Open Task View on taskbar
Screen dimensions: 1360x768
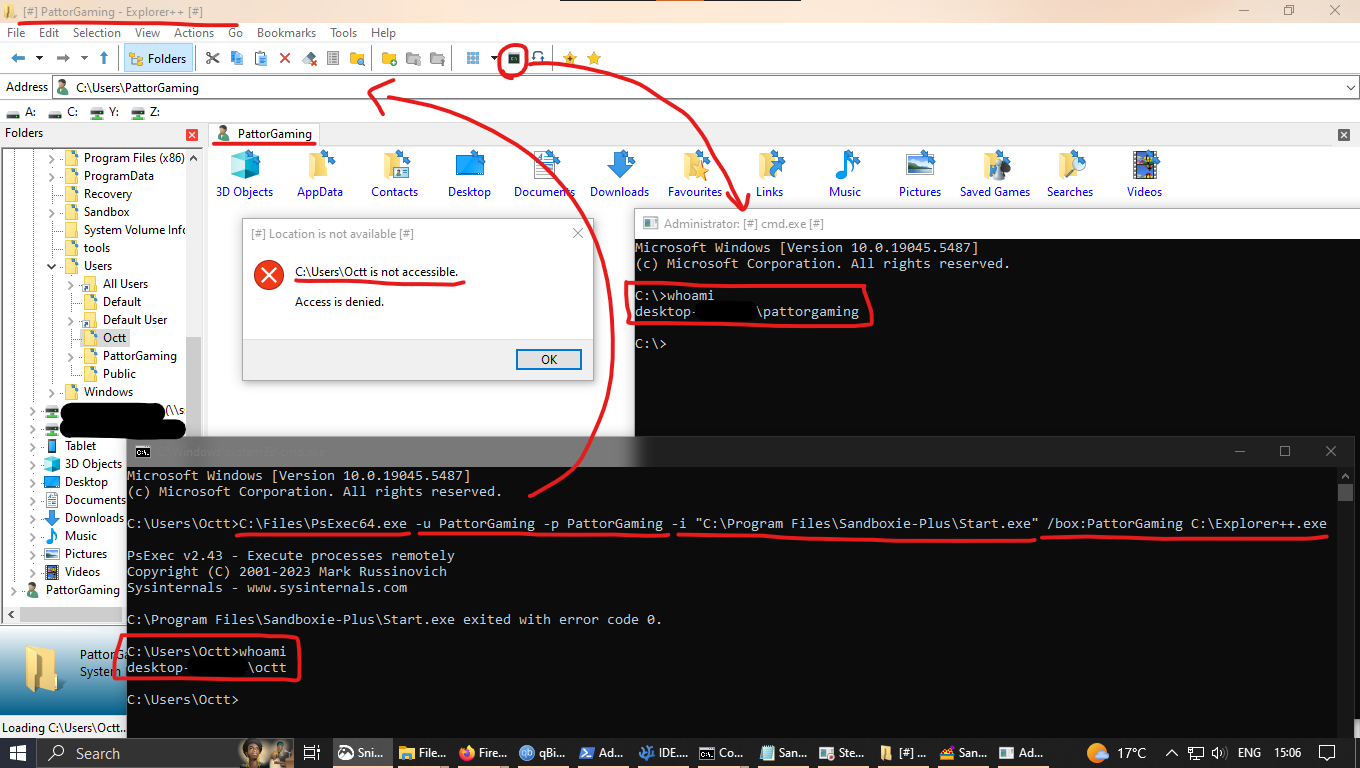point(311,753)
